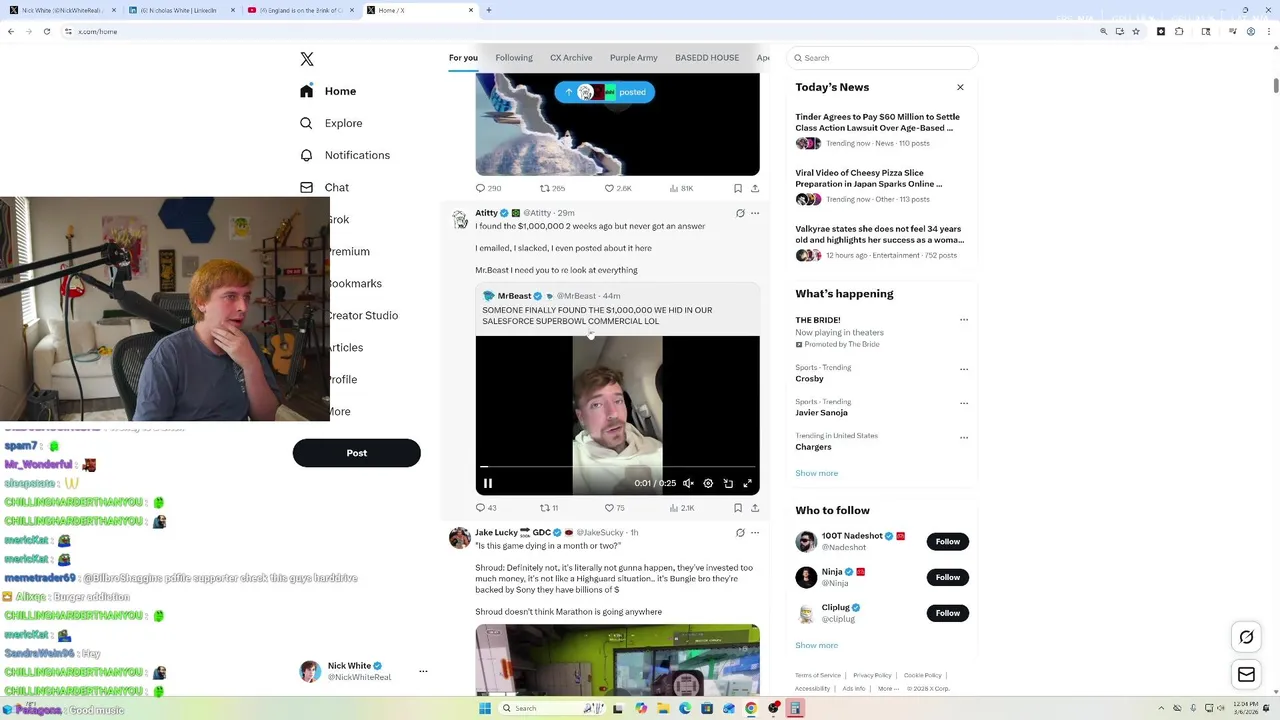The width and height of the screenshot is (1280, 720).
Task: Focus the X Search box
Action: 883,58
